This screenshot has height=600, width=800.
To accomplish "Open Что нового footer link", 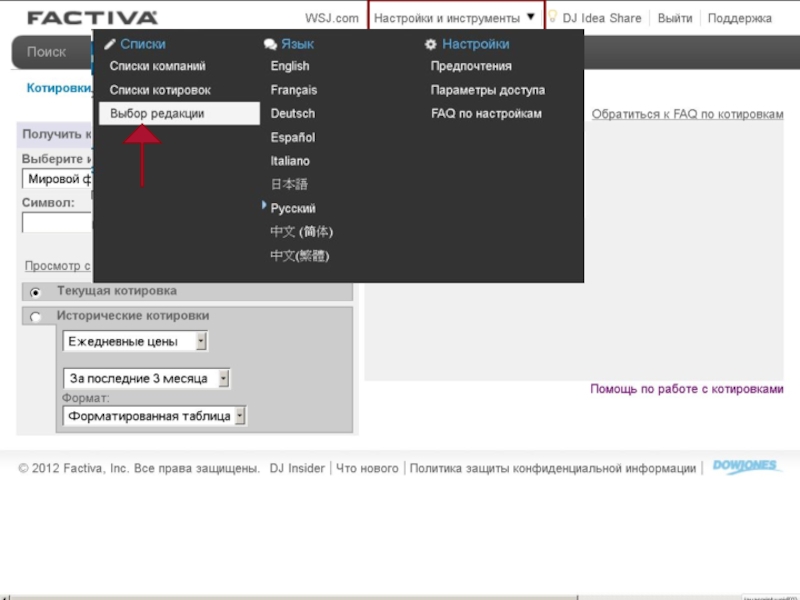I will coord(367,468).
